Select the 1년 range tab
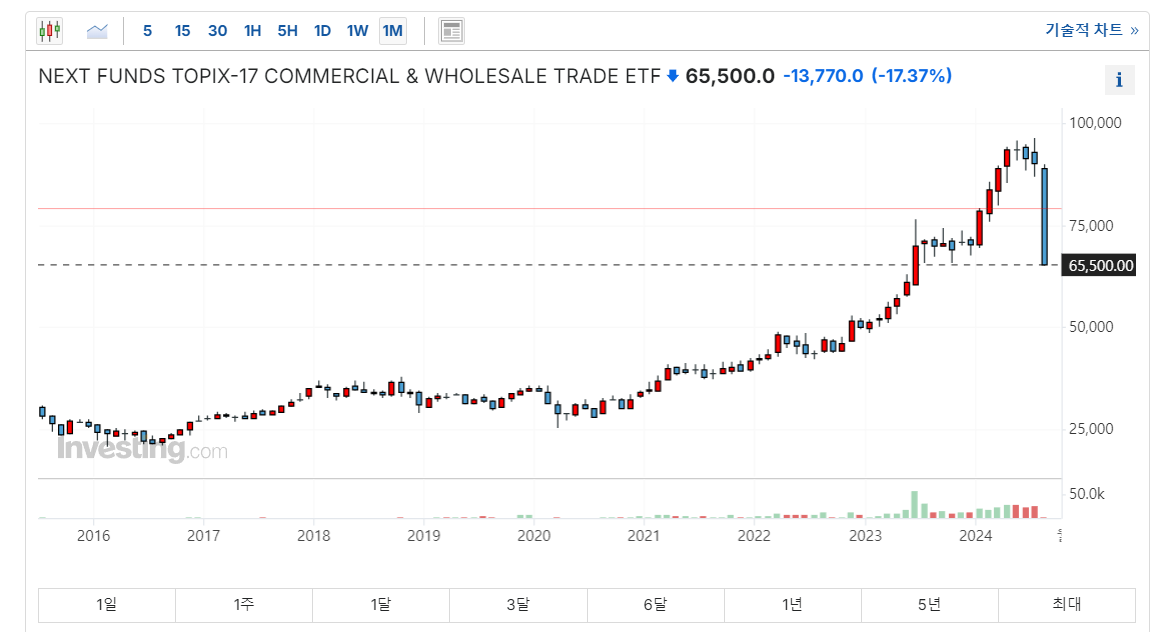 (x=793, y=605)
